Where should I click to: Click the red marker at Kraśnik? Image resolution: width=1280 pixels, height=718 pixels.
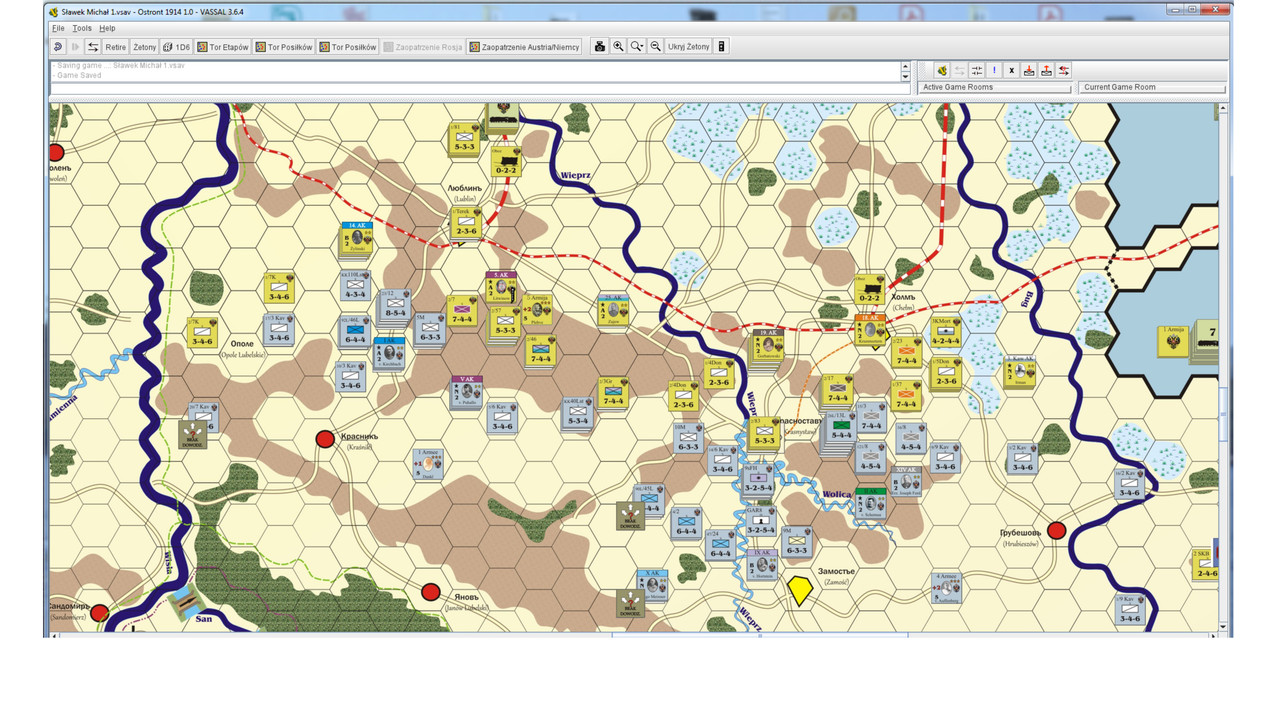click(x=325, y=439)
